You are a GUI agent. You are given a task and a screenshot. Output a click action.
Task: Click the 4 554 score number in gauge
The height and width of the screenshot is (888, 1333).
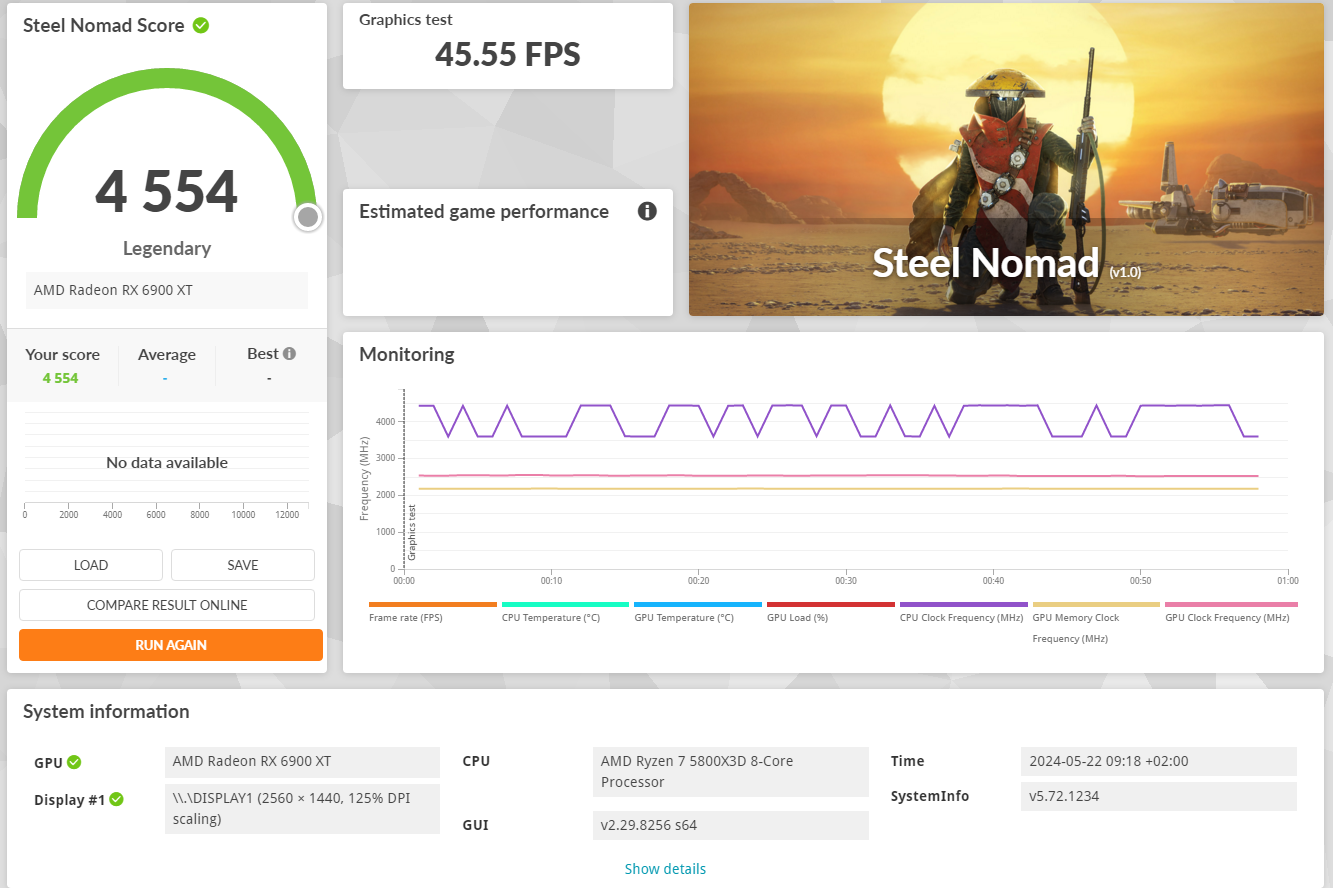tap(167, 192)
